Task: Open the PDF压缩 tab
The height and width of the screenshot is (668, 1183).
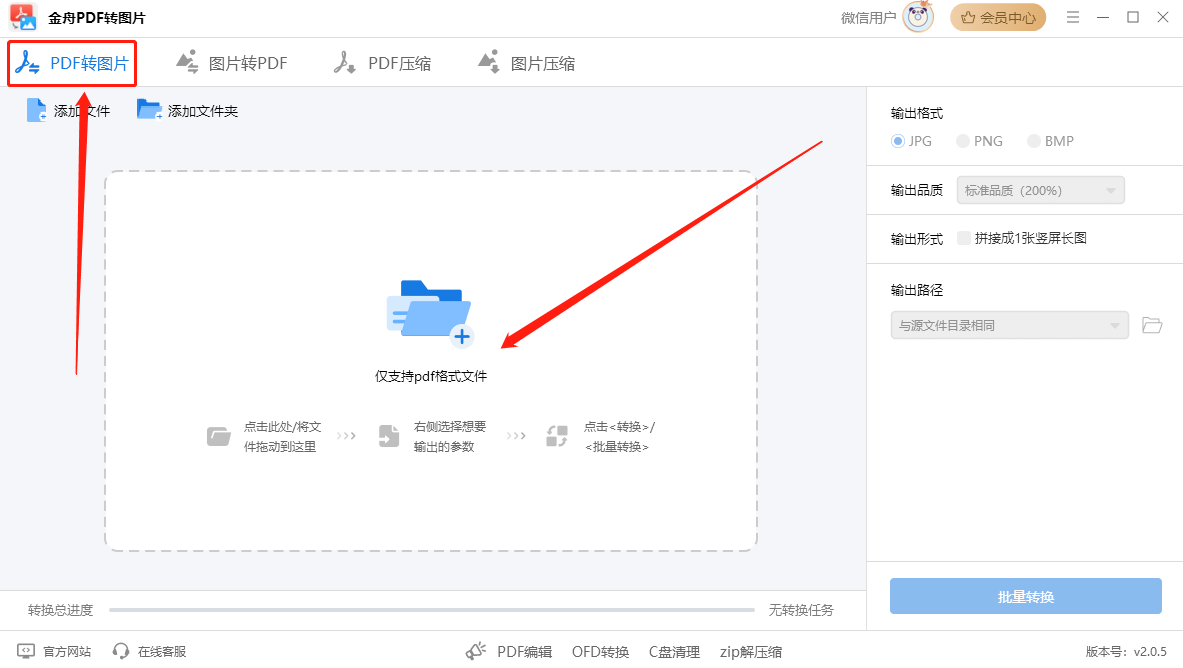Action: point(383,62)
